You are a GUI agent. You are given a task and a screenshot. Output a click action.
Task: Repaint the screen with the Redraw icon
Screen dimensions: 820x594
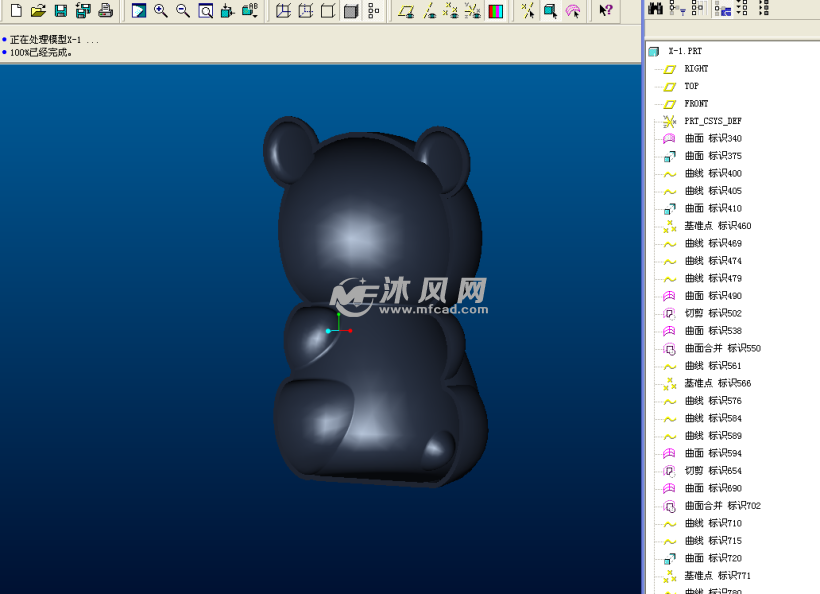pos(139,10)
